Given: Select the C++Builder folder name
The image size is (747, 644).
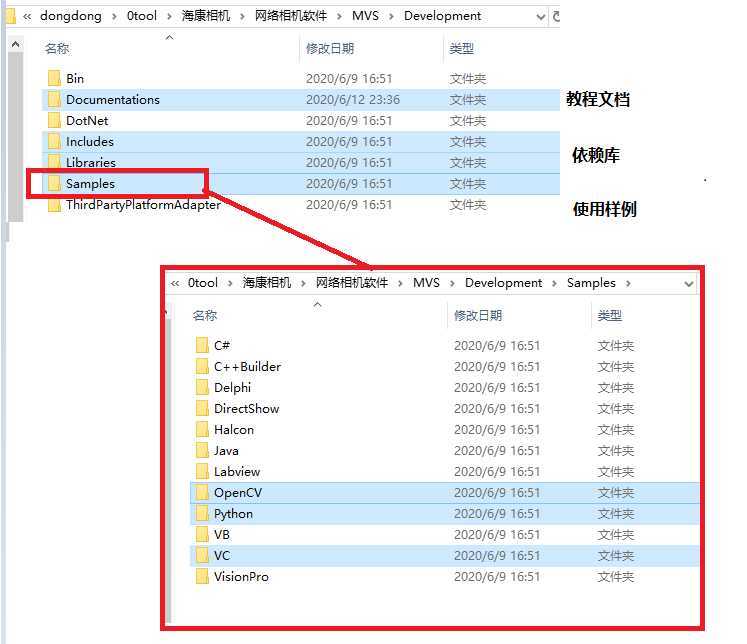Looking at the screenshot, I should [247, 367].
